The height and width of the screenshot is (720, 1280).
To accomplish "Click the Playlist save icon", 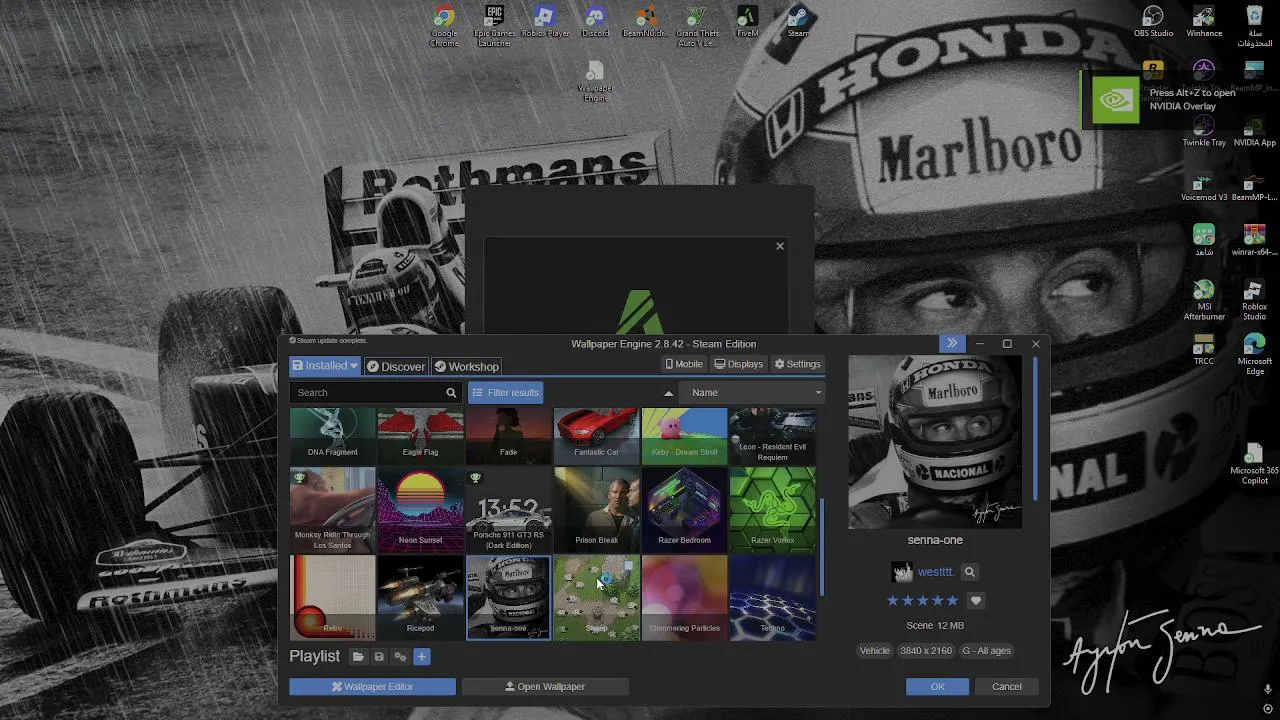I will (x=379, y=657).
